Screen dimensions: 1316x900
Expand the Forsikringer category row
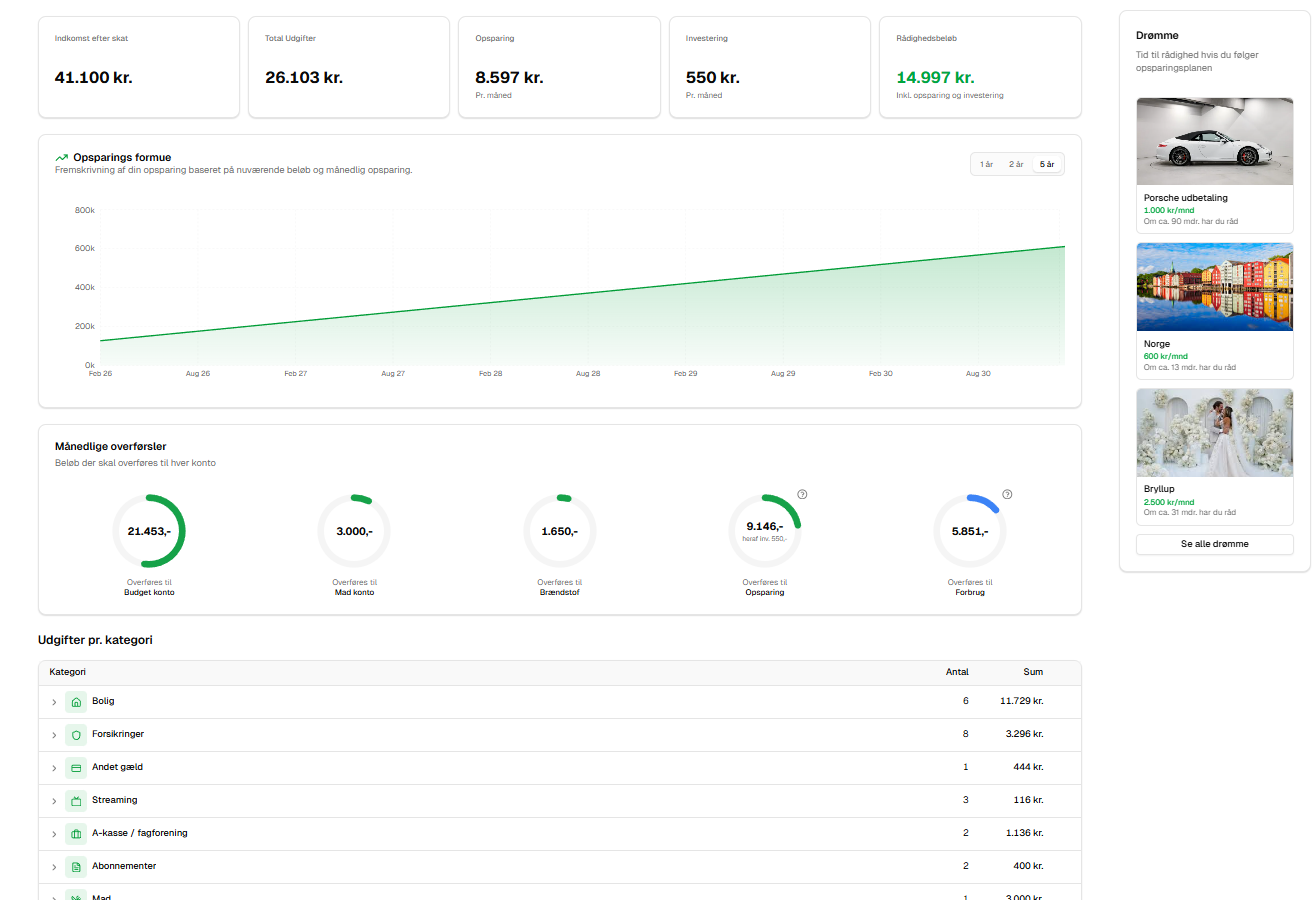[x=54, y=735]
